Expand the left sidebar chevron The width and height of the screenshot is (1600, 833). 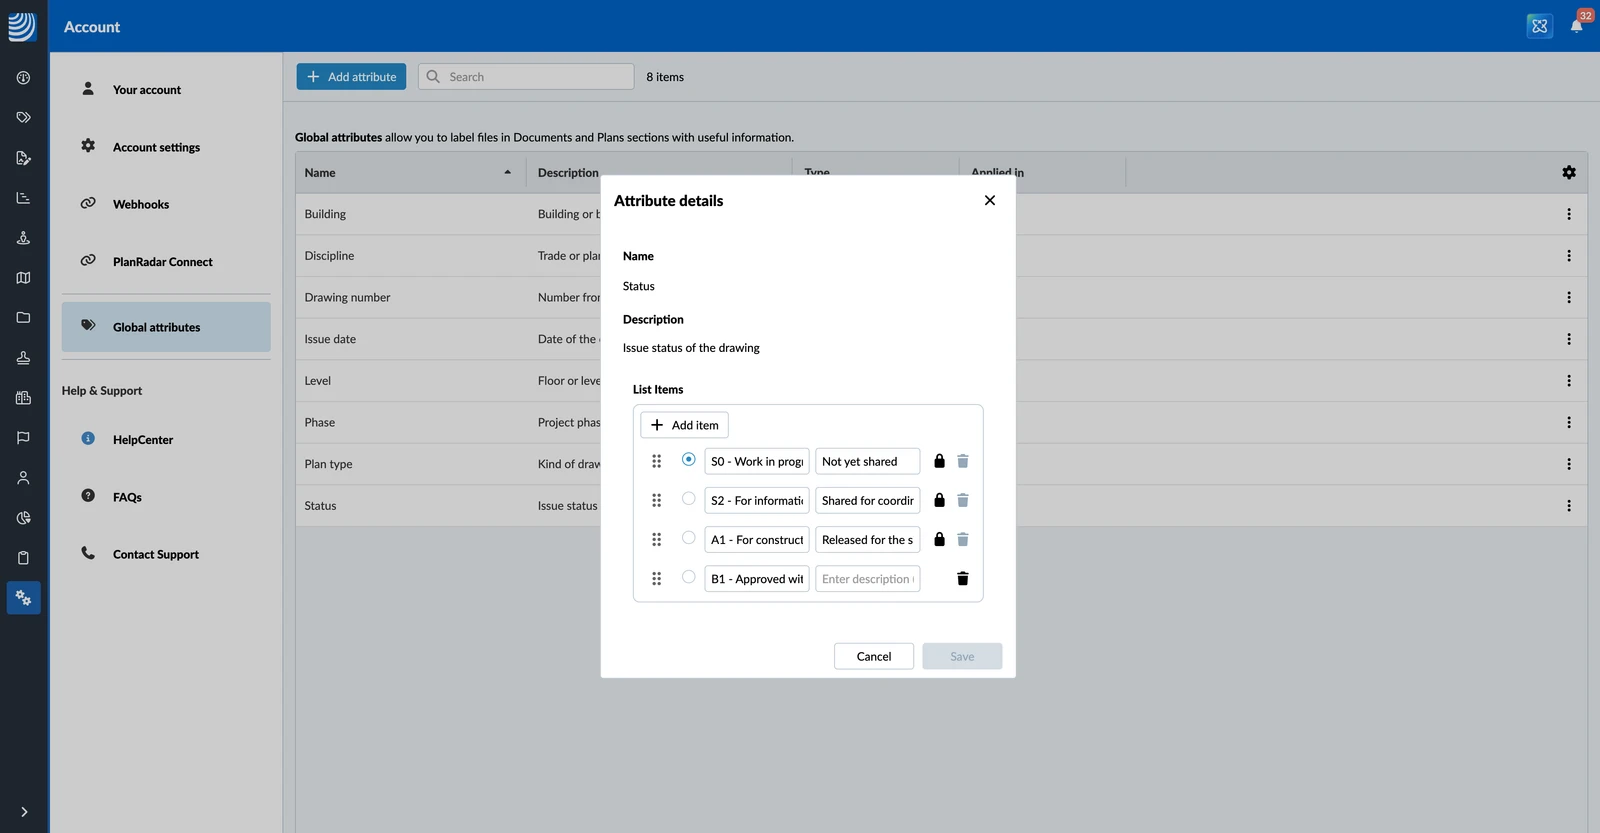coord(24,812)
